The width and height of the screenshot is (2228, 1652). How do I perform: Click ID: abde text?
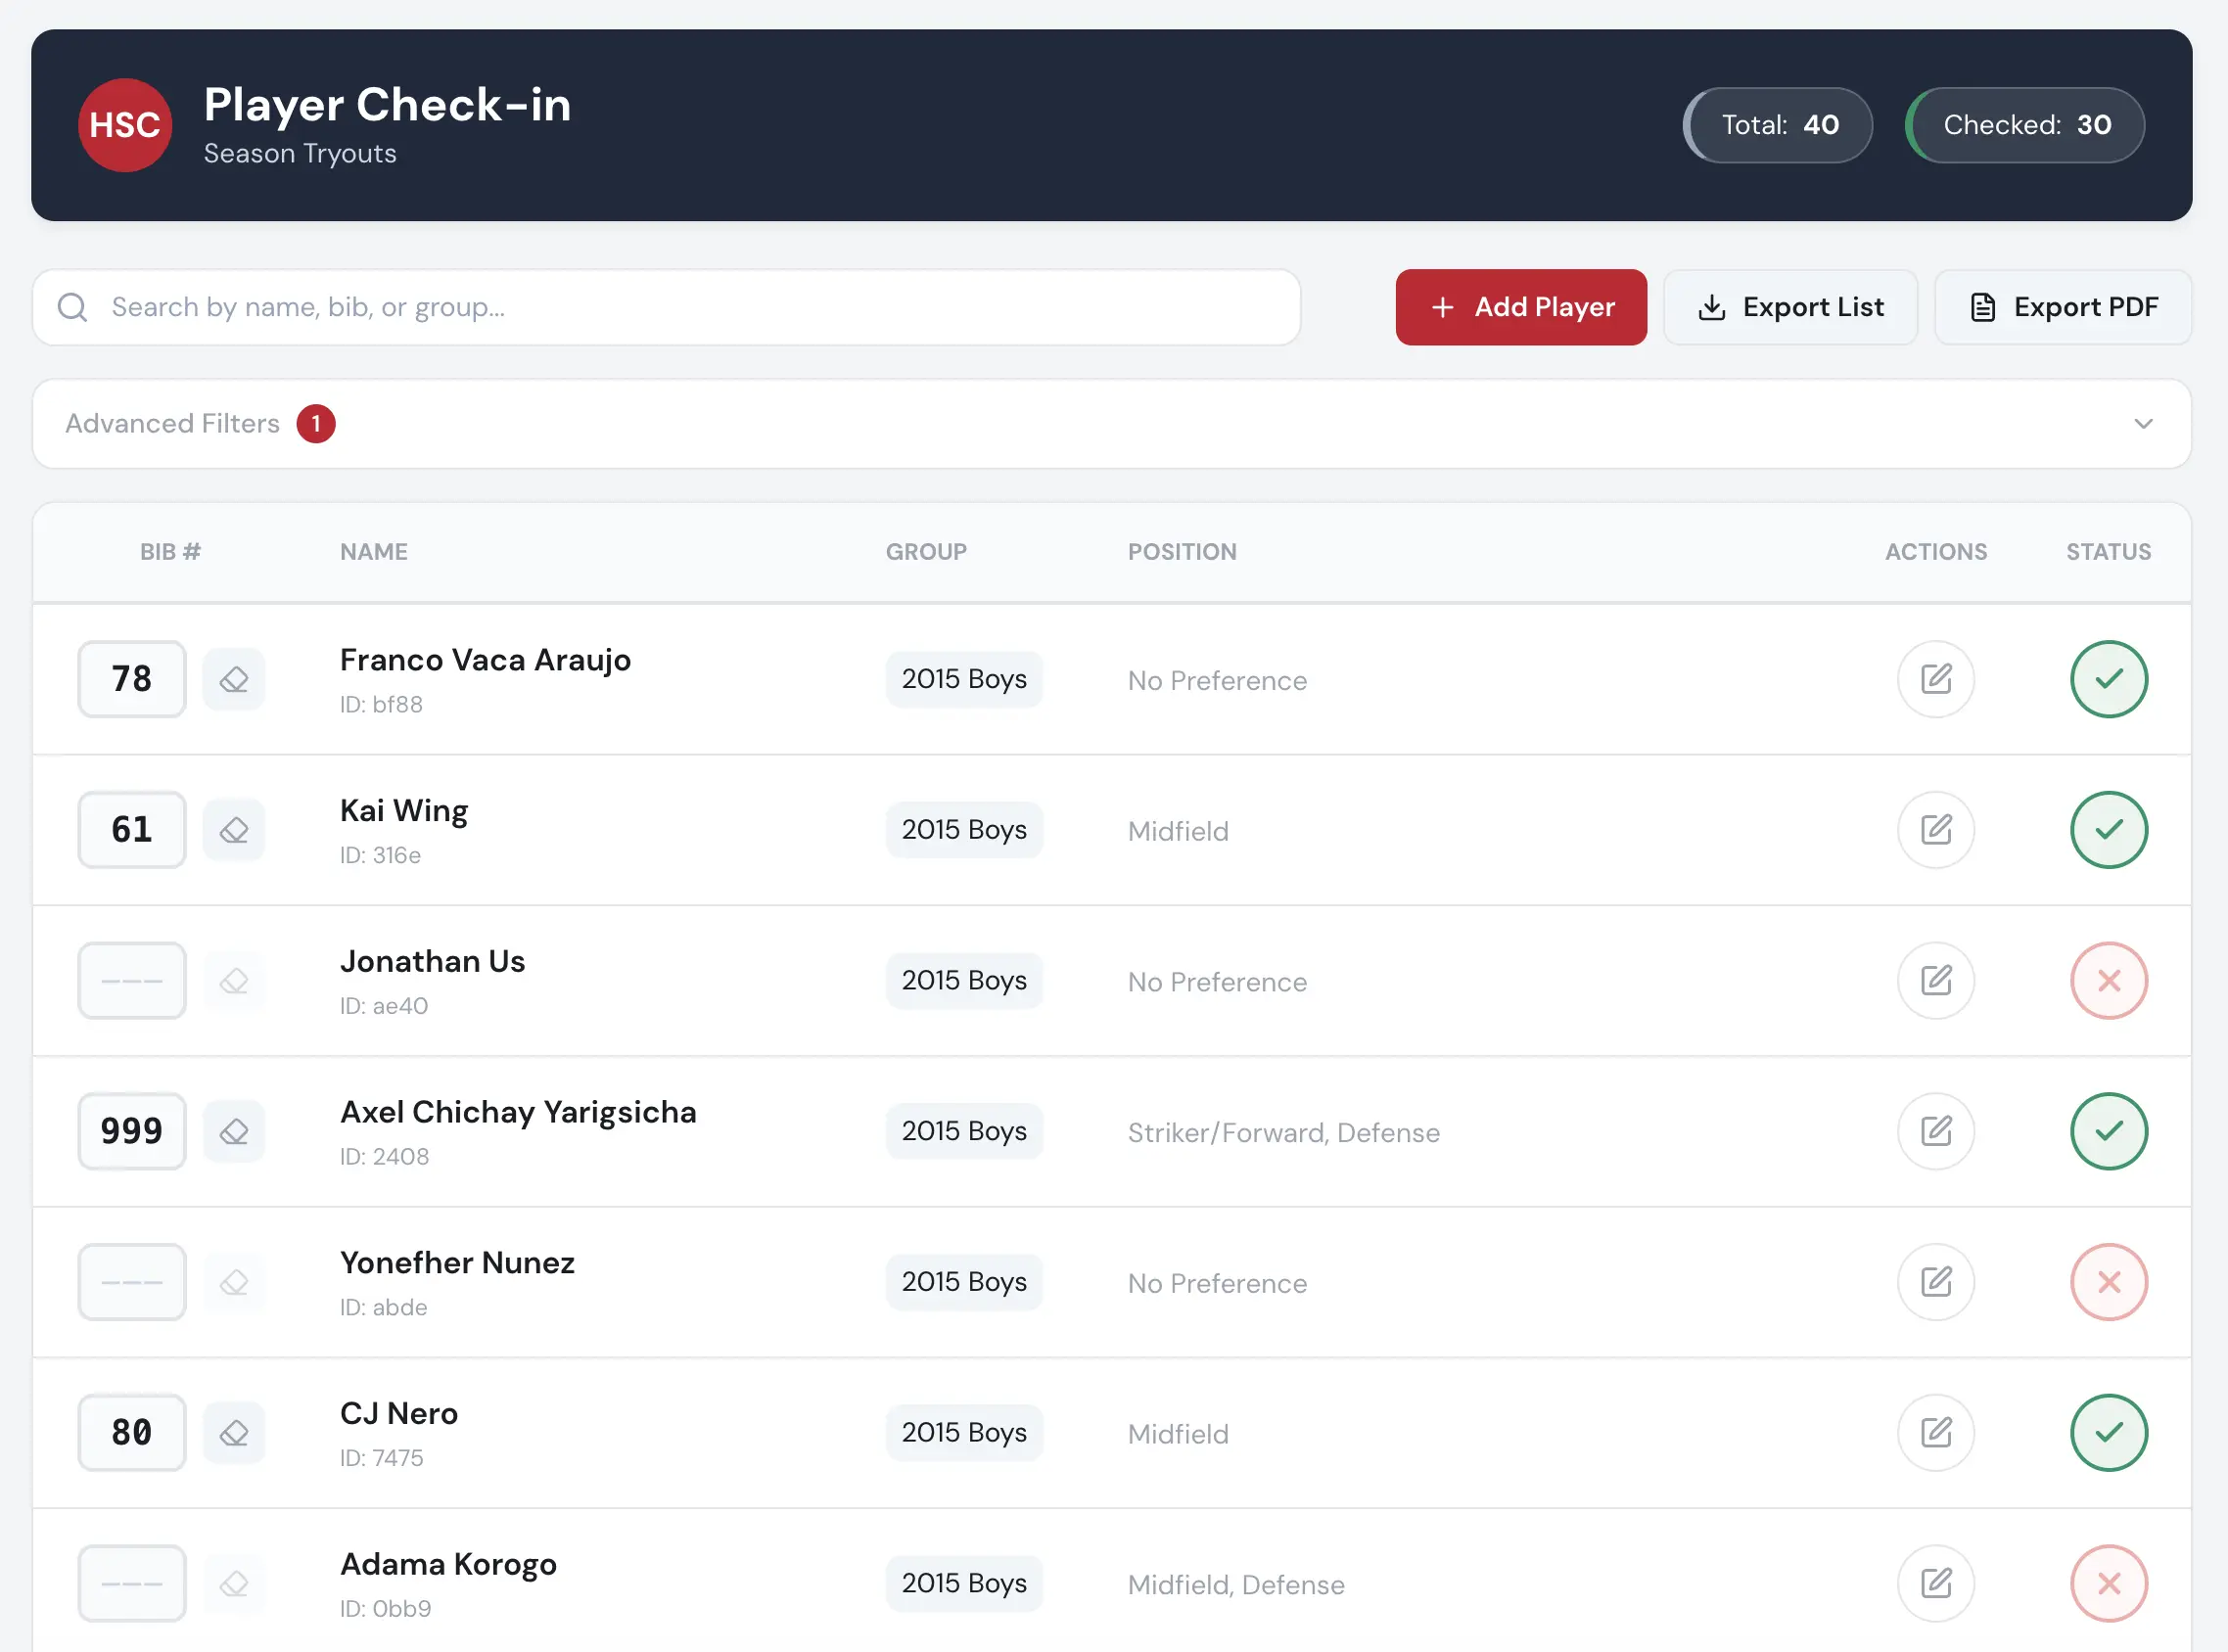383,1307
